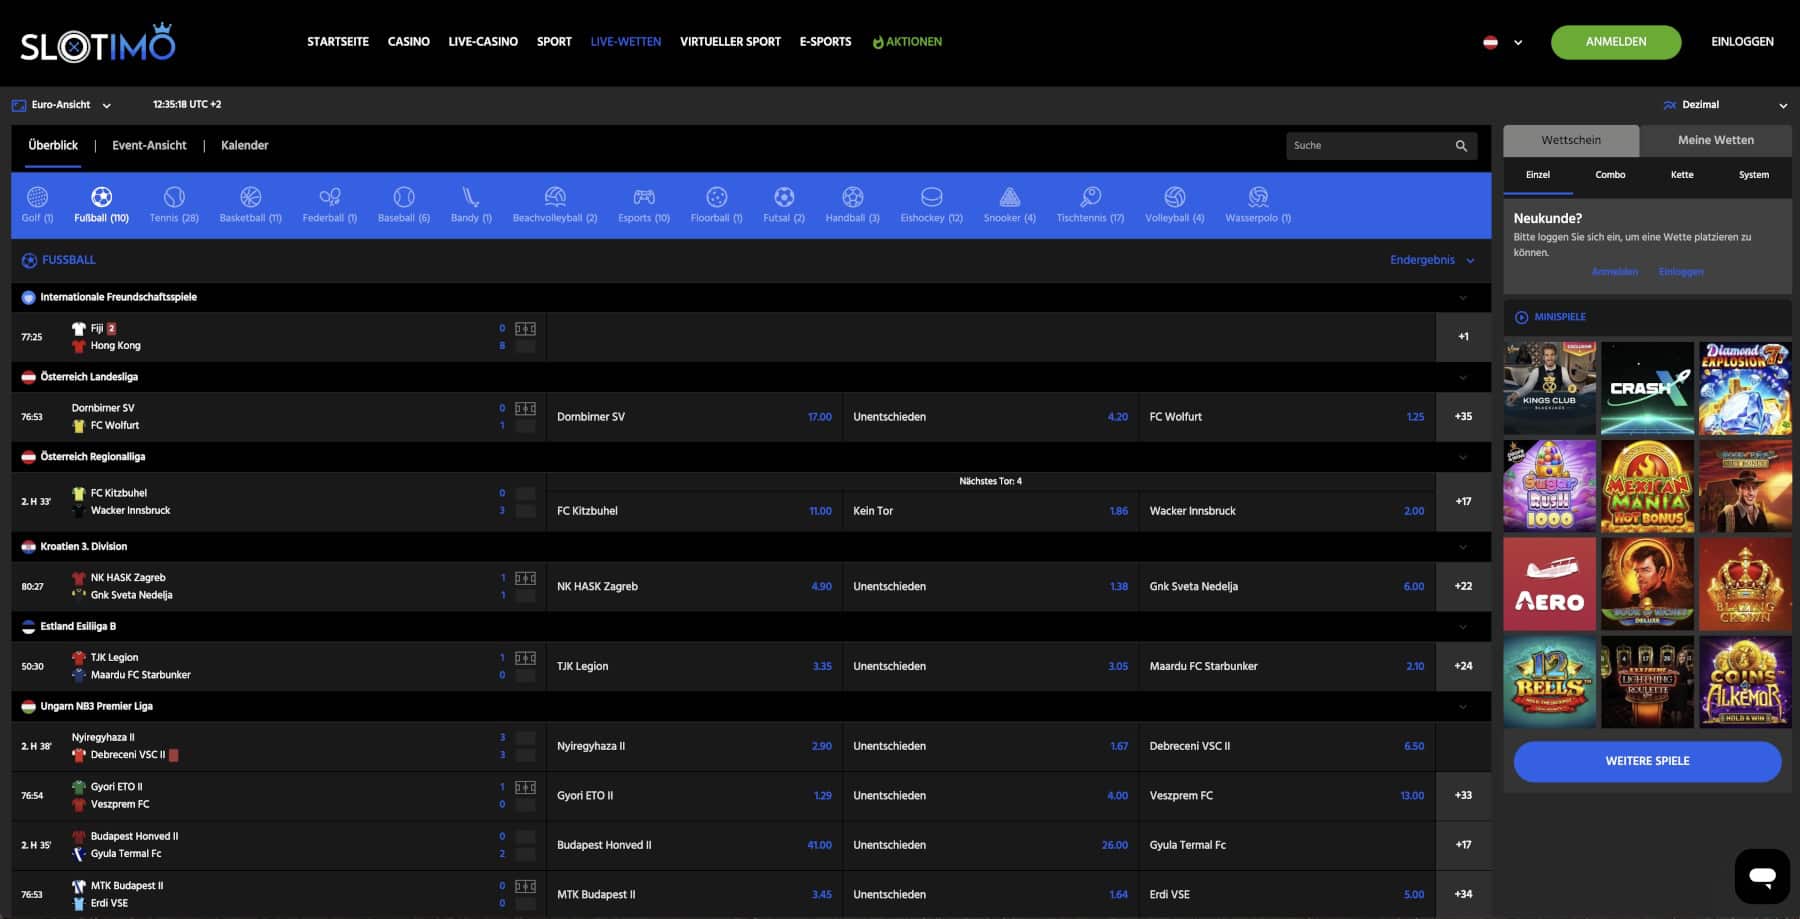Open the Eishockey (12) puck icon
1800x919 pixels.
(931, 197)
